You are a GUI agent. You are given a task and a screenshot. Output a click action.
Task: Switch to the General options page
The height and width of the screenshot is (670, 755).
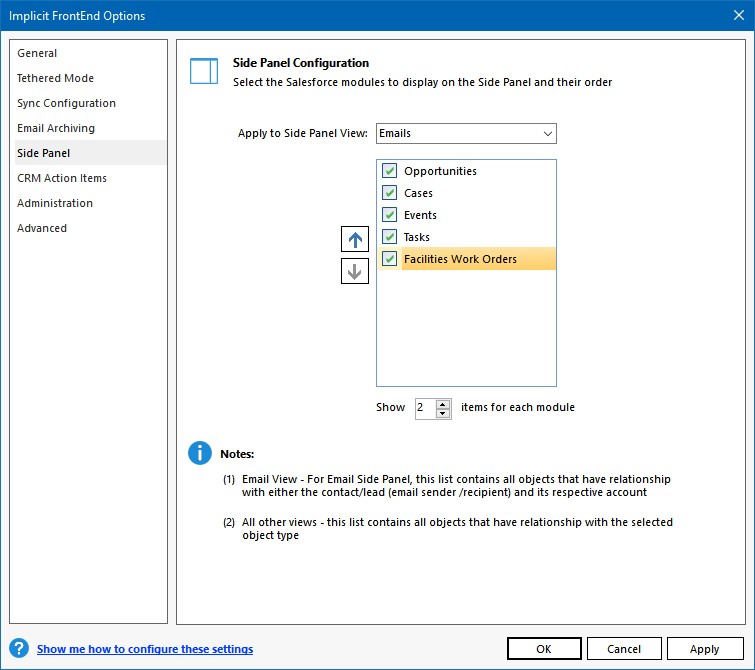click(x=37, y=53)
